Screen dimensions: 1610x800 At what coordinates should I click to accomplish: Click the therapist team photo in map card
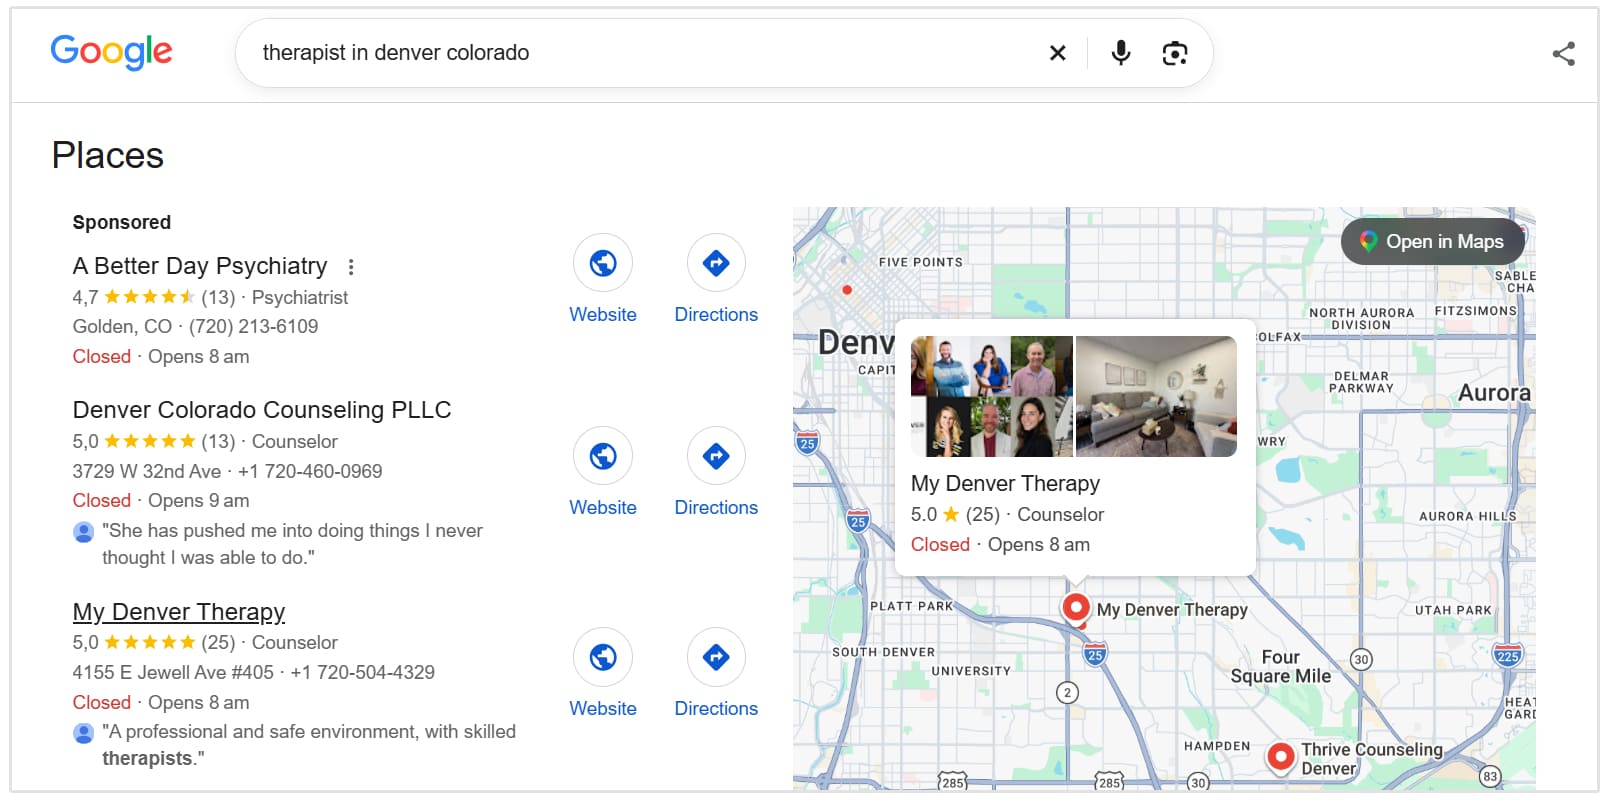992,396
